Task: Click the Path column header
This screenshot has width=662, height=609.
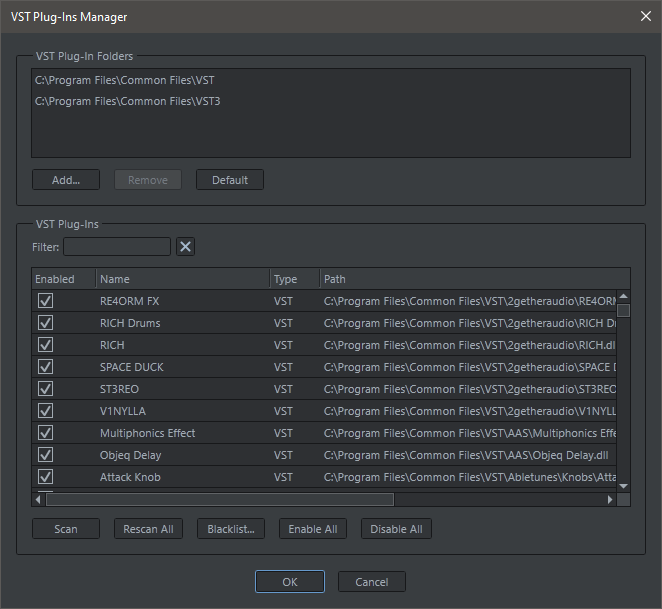Action: click(470, 279)
